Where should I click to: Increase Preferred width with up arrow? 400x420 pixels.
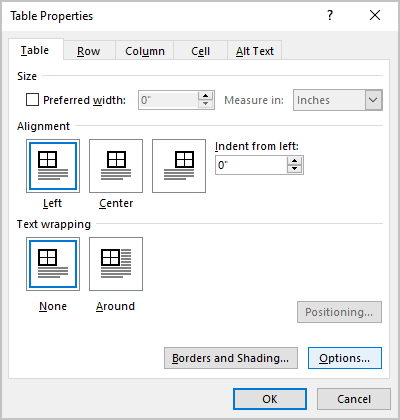click(x=205, y=96)
